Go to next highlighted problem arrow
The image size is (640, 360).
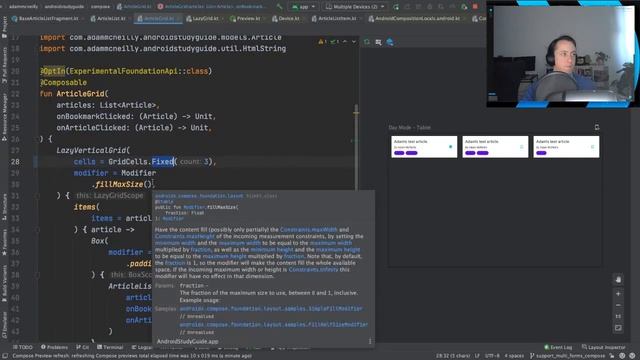[354, 42]
